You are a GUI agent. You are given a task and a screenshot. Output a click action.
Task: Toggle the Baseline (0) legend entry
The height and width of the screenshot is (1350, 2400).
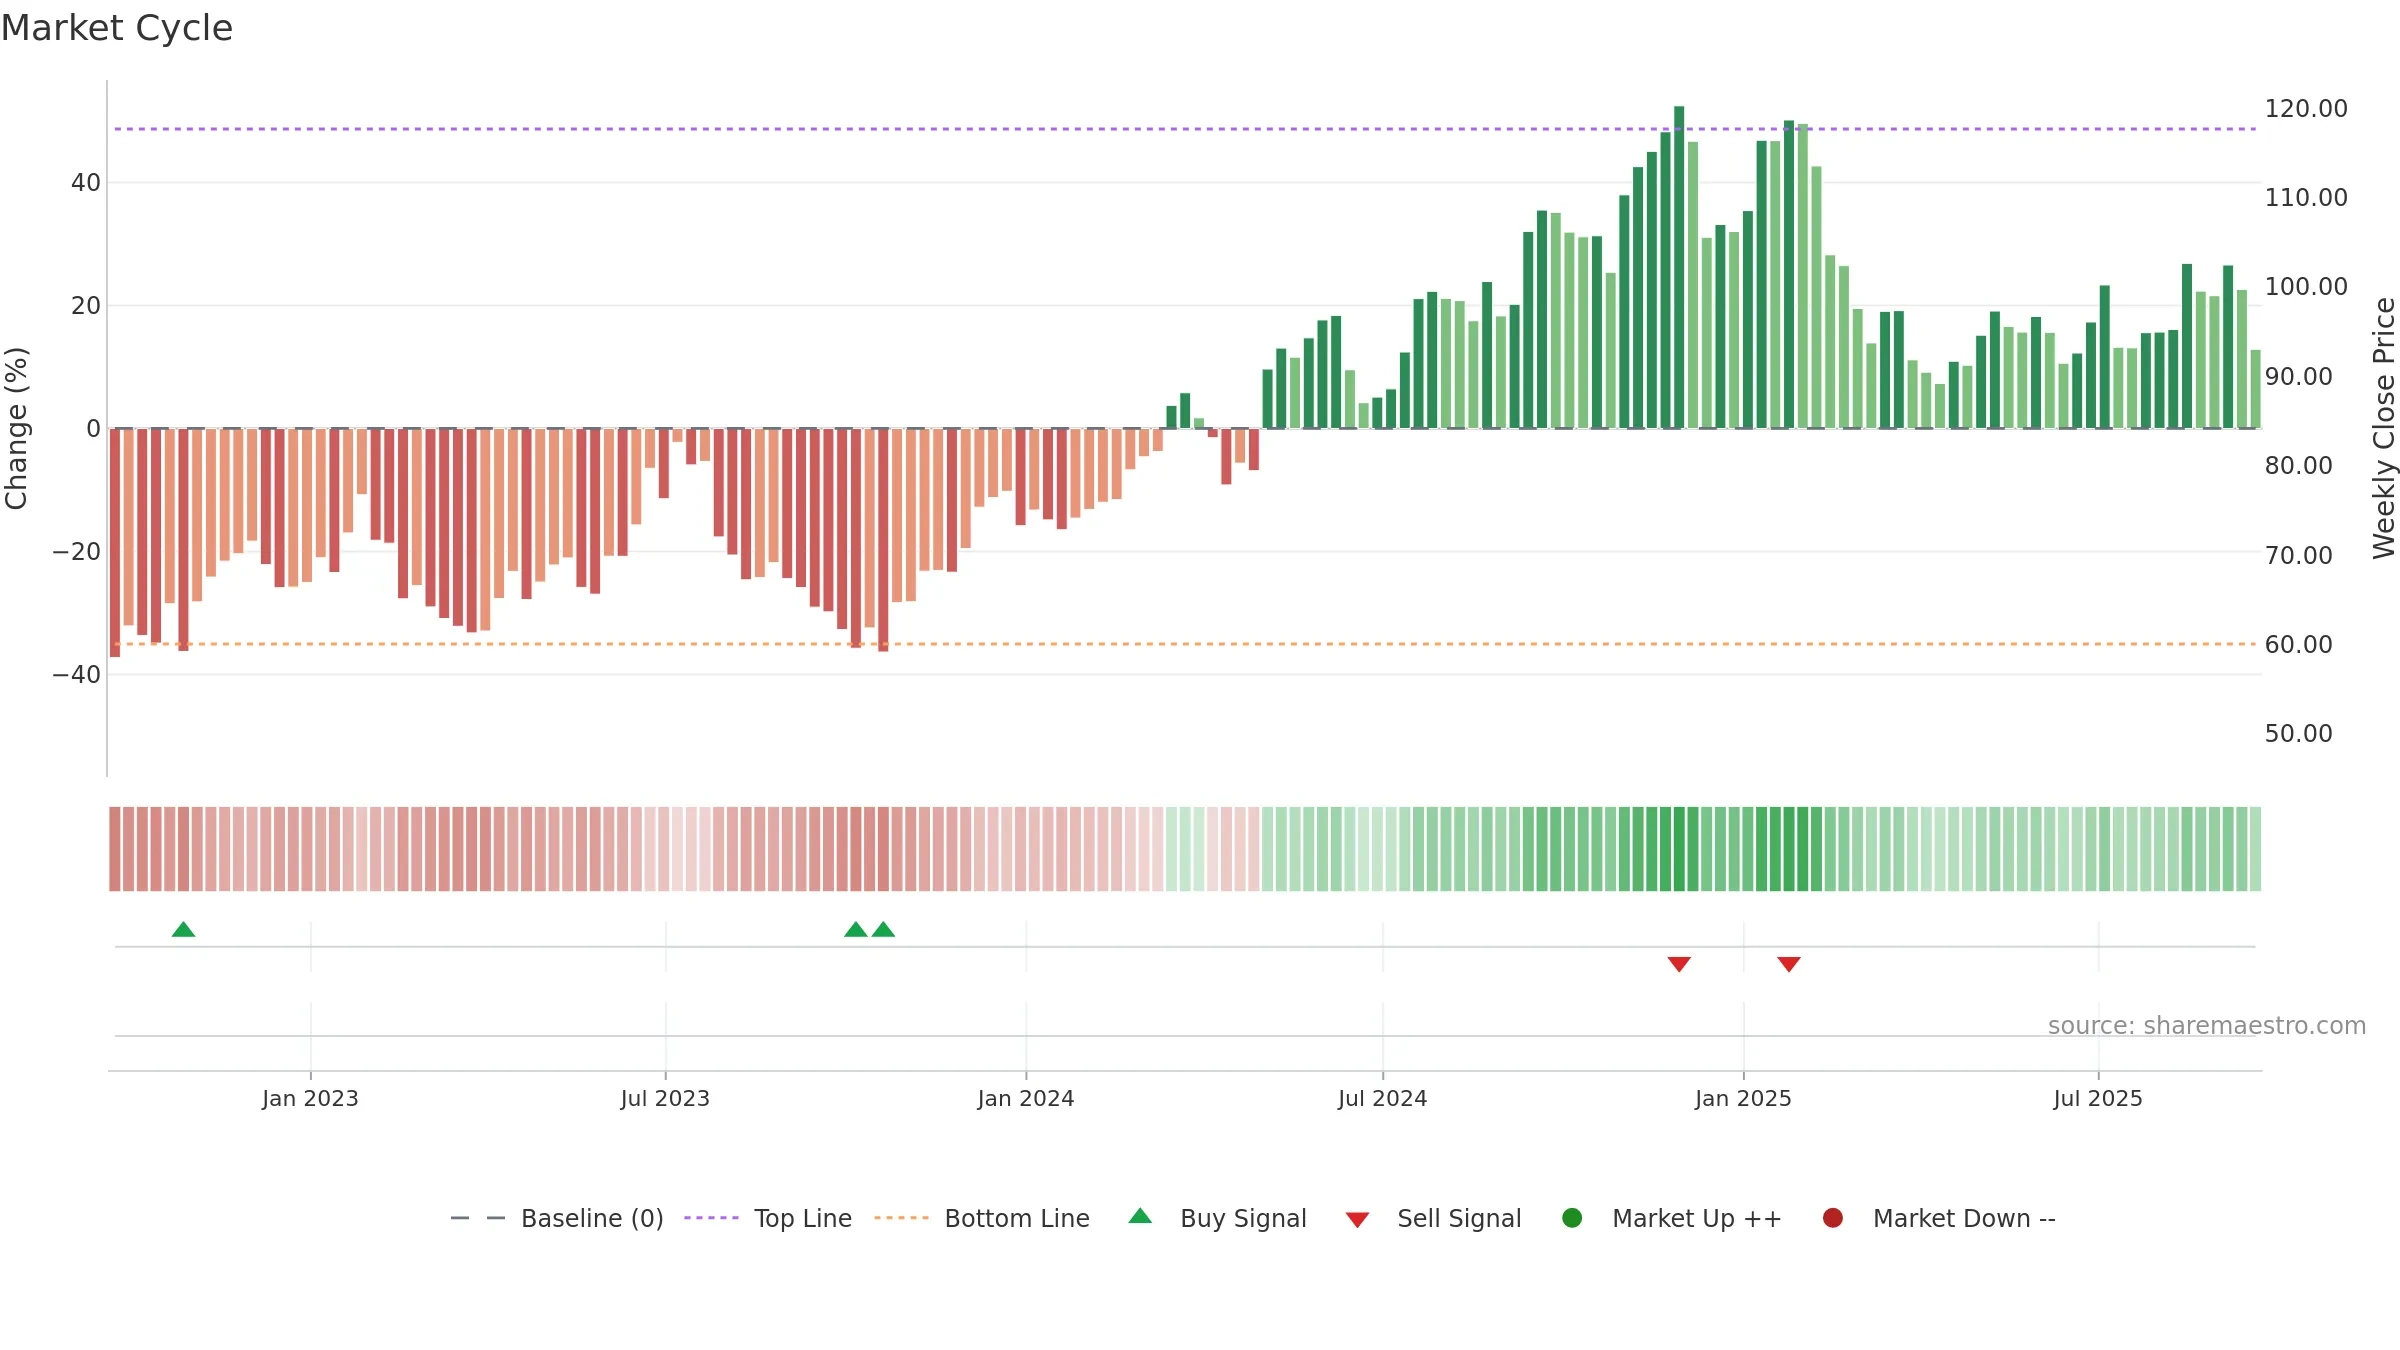tap(557, 1218)
